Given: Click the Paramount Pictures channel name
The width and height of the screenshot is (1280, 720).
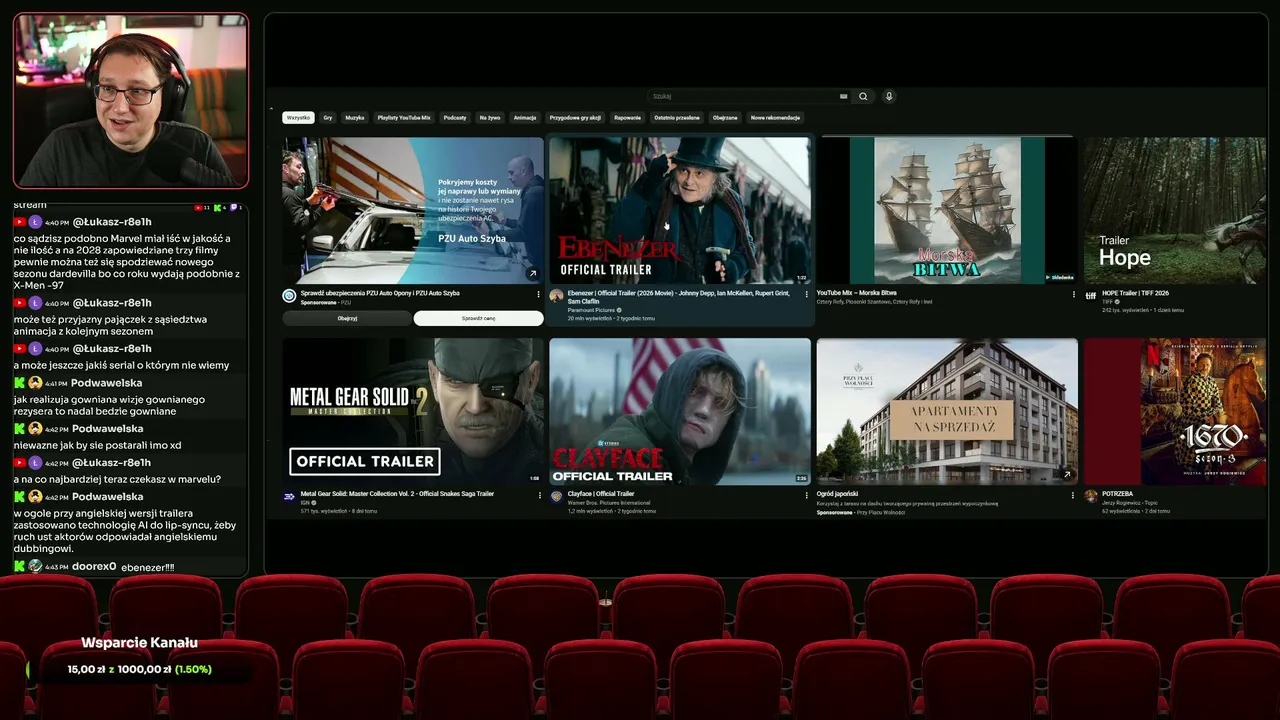Looking at the screenshot, I should coord(592,310).
